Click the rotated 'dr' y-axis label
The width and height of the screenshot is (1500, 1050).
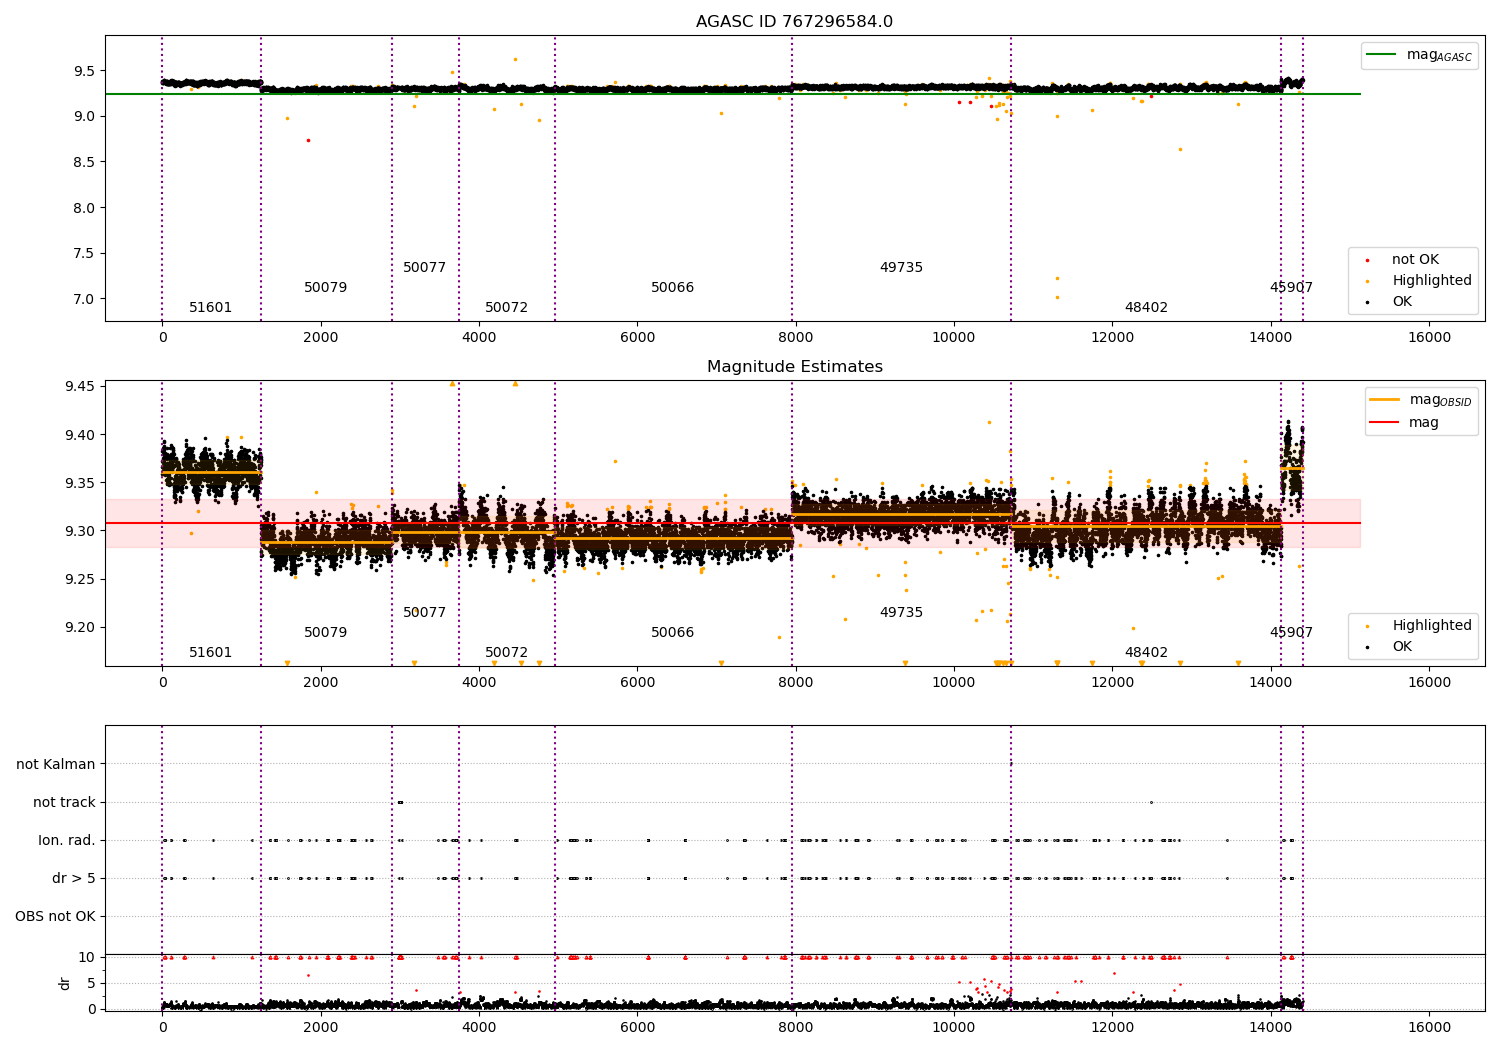pyautogui.click(x=65, y=983)
